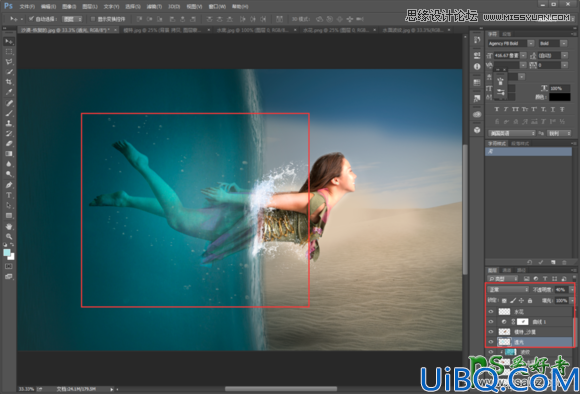
Task: Select the Crop tool
Action: 9,82
